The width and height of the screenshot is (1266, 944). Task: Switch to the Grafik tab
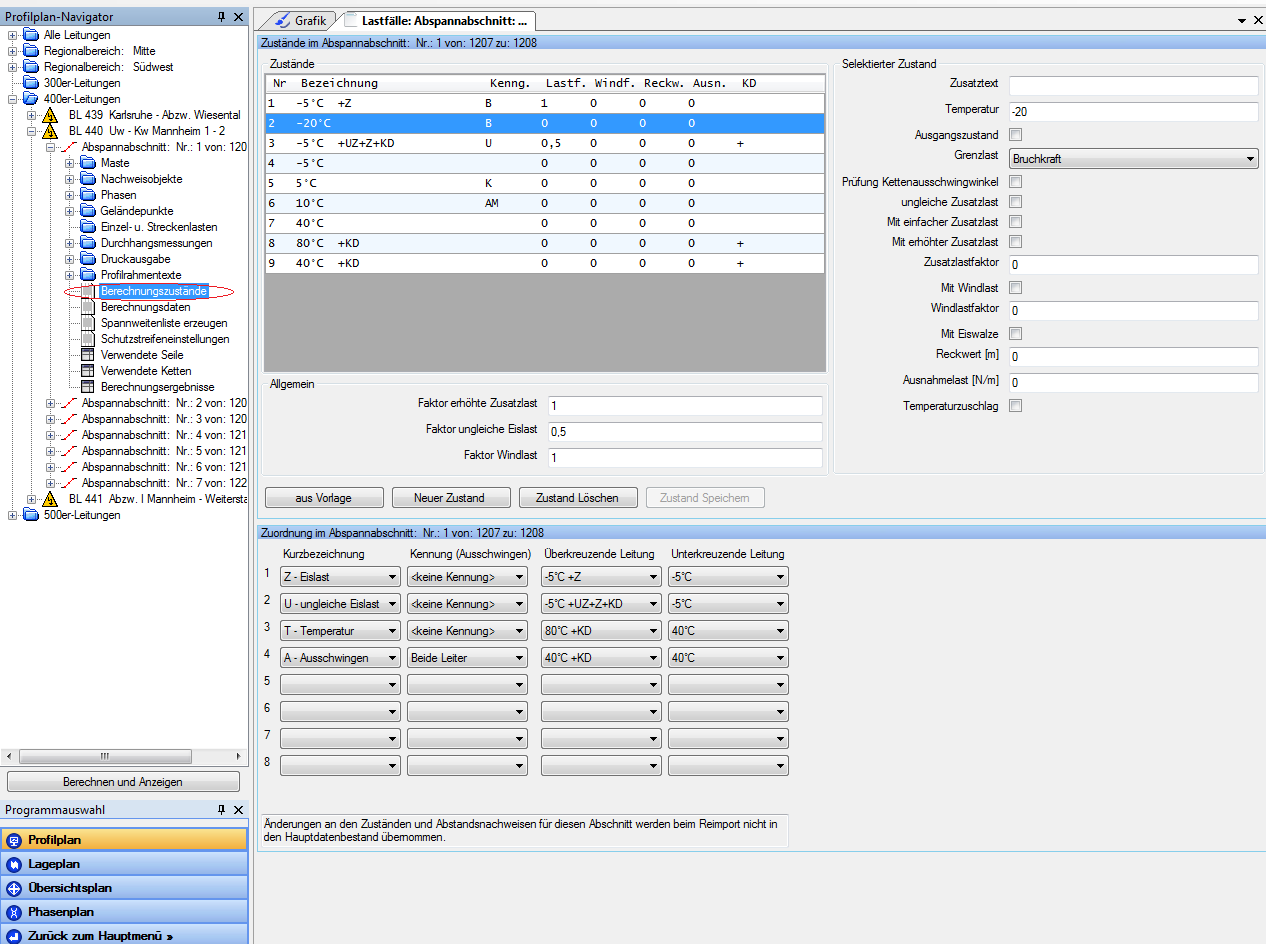point(299,20)
